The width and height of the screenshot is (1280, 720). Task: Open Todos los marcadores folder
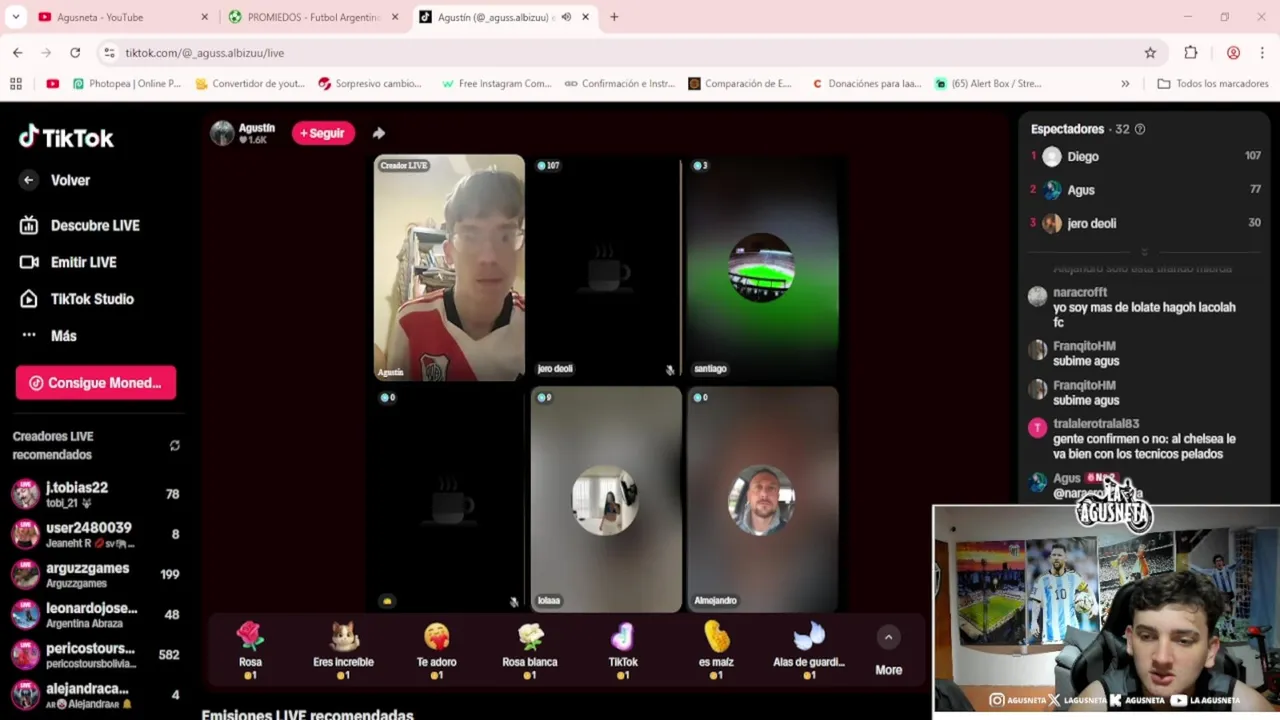click(x=1212, y=84)
